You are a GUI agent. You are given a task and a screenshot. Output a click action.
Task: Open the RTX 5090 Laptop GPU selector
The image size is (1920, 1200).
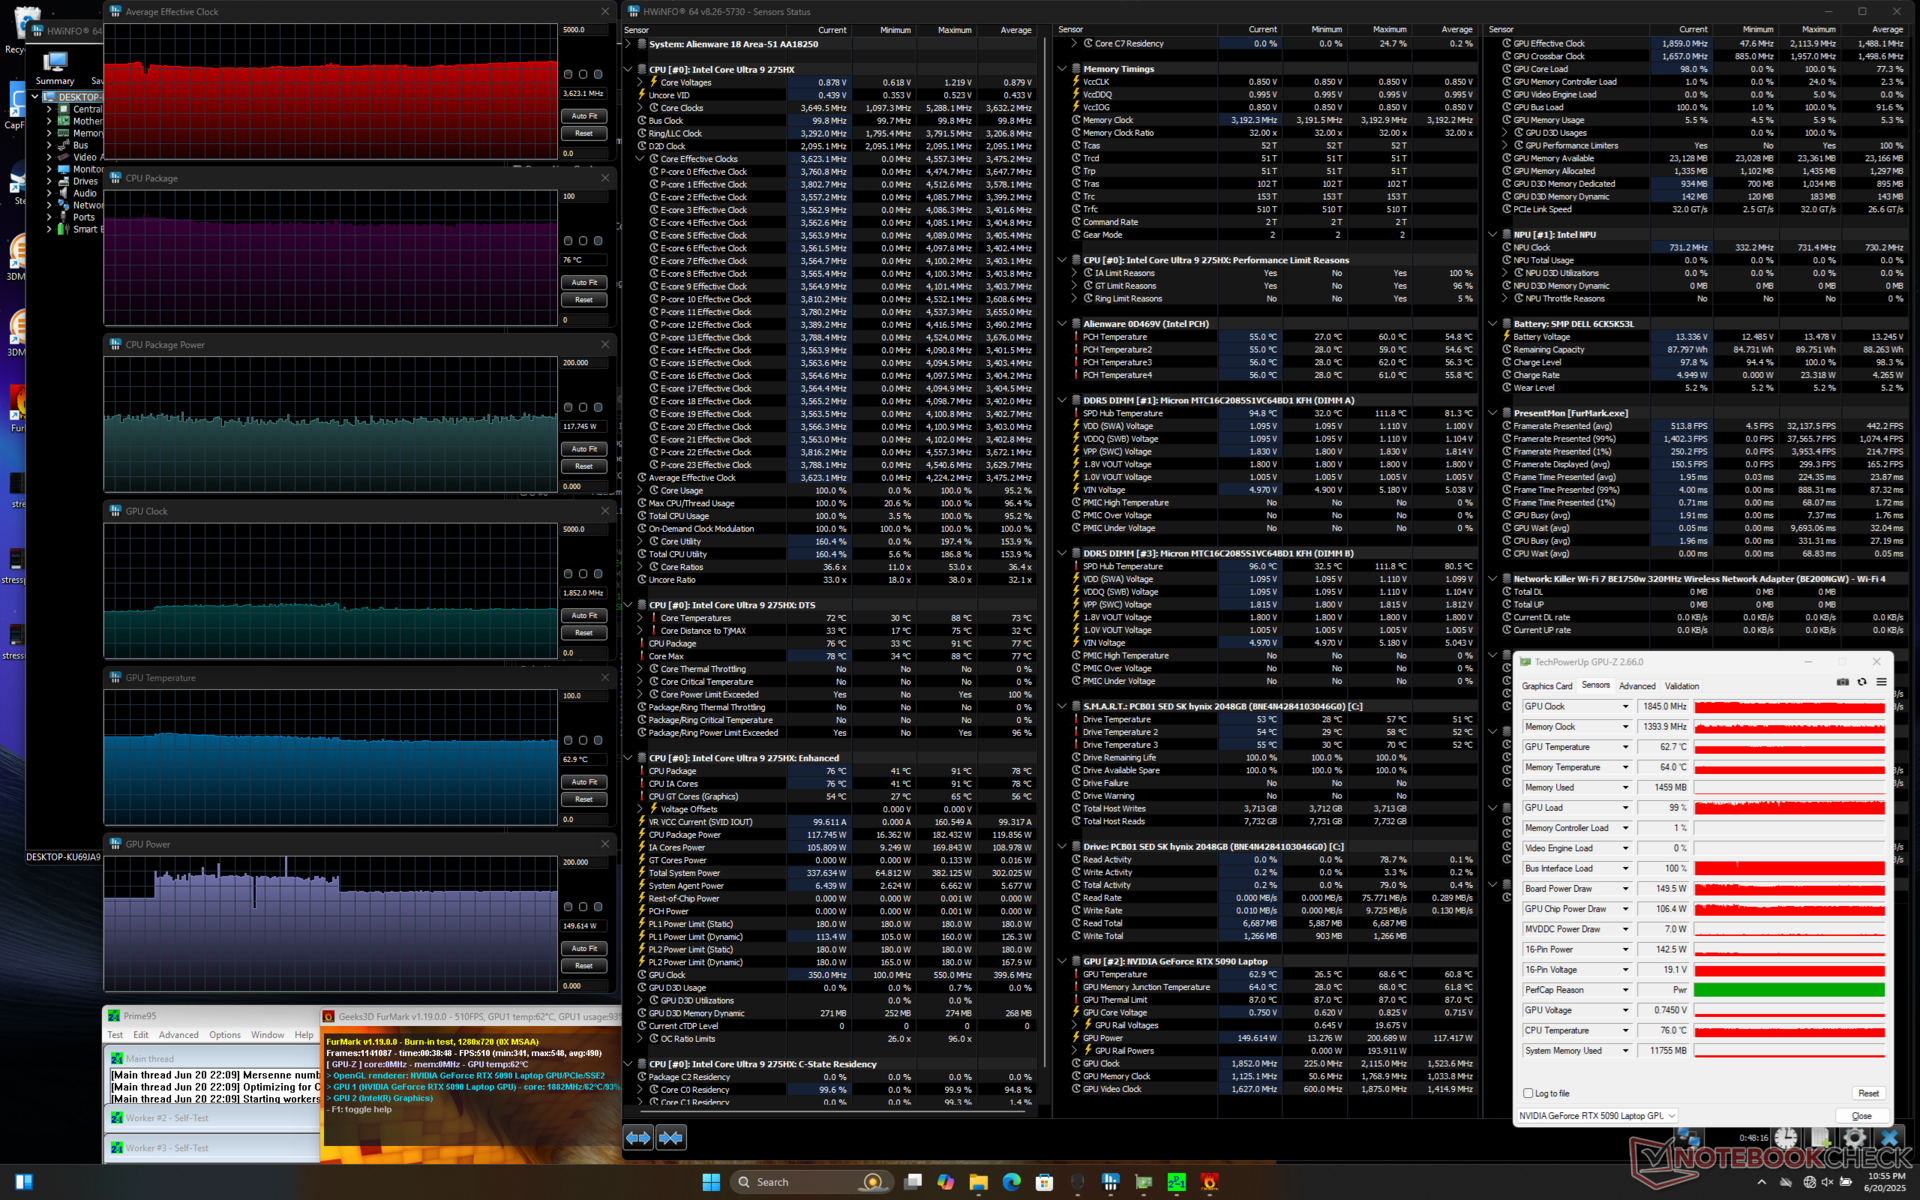(1596, 1116)
